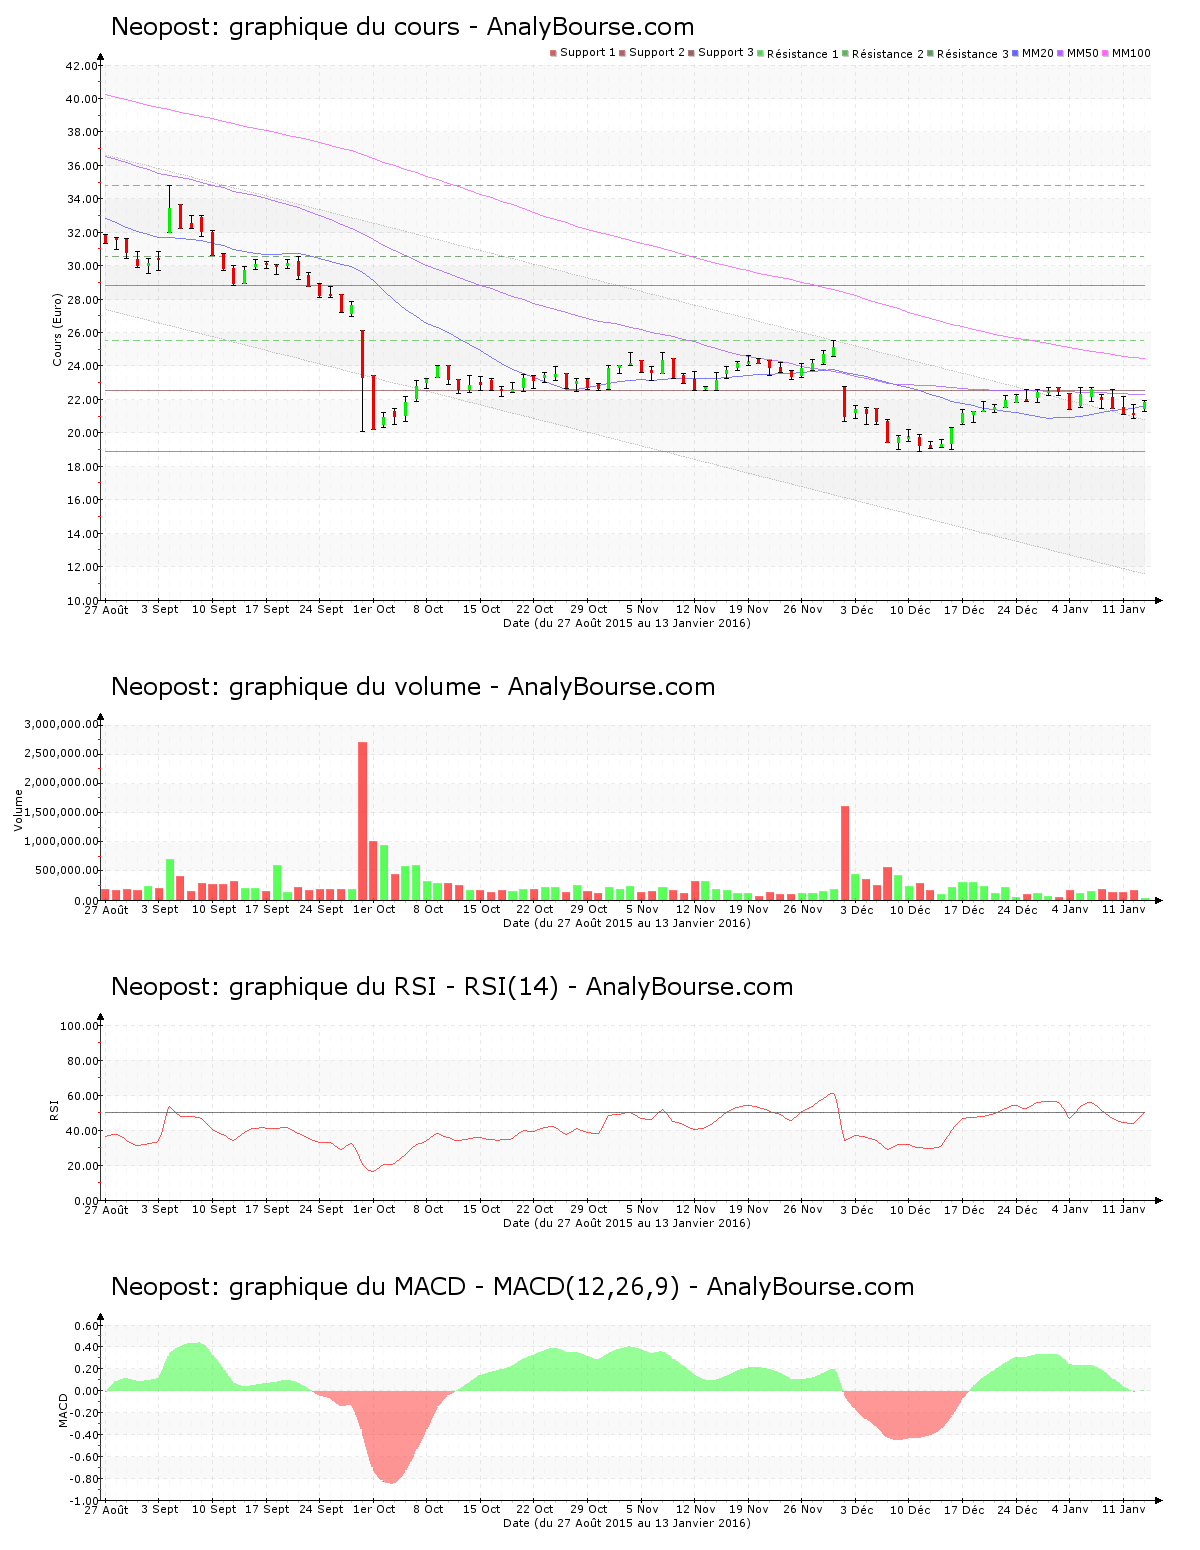1200x1550 pixels.
Task: Click the 10.00 price axis label
Action: pyautogui.click(x=82, y=601)
